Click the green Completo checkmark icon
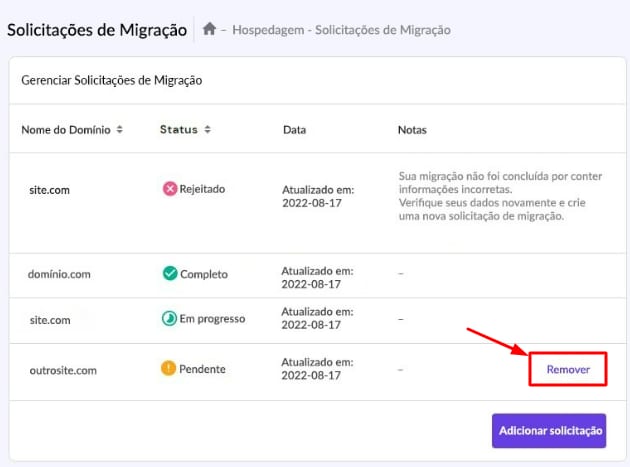Viewport: 630px width, 467px height. tap(169, 273)
